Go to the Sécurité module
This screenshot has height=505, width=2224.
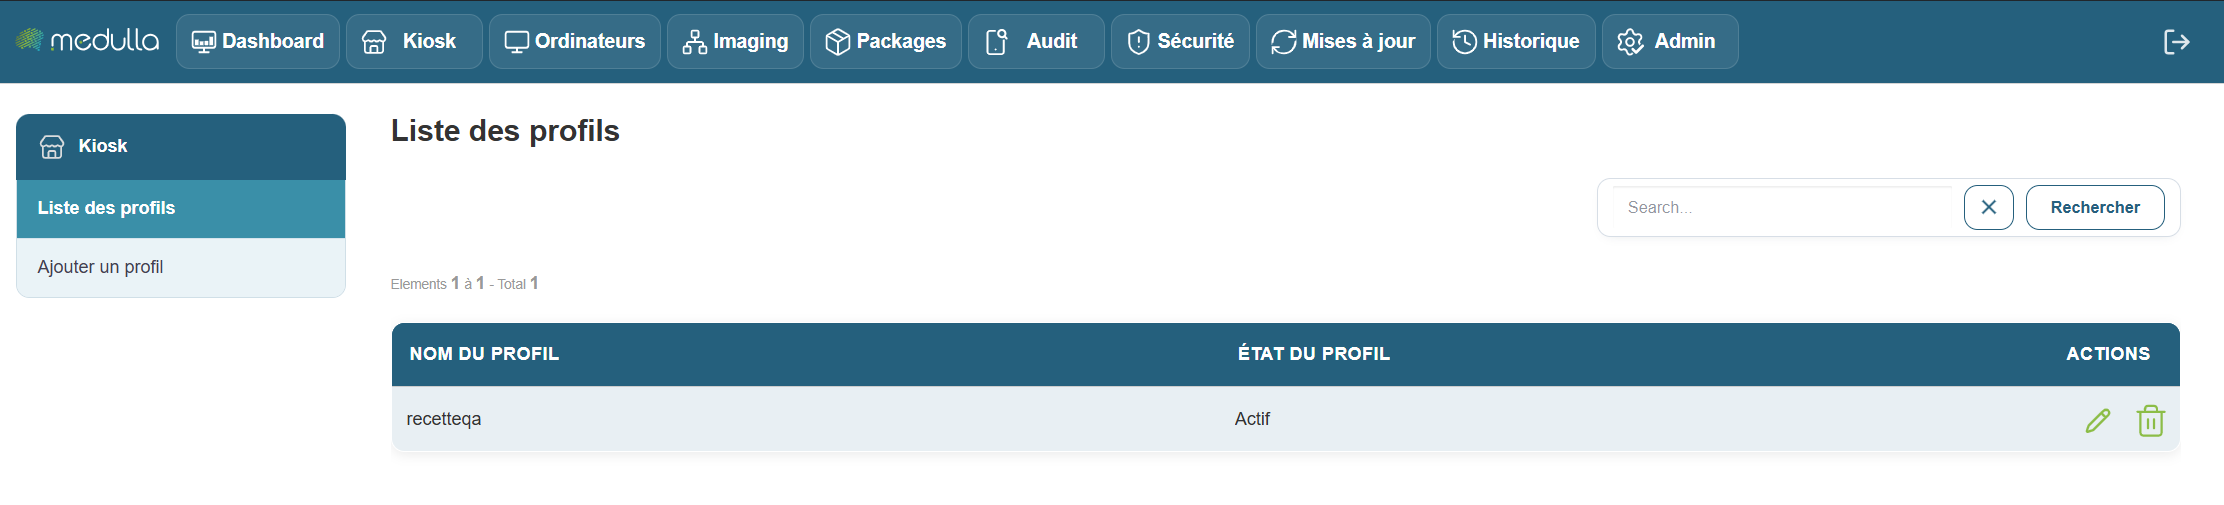click(x=1180, y=42)
